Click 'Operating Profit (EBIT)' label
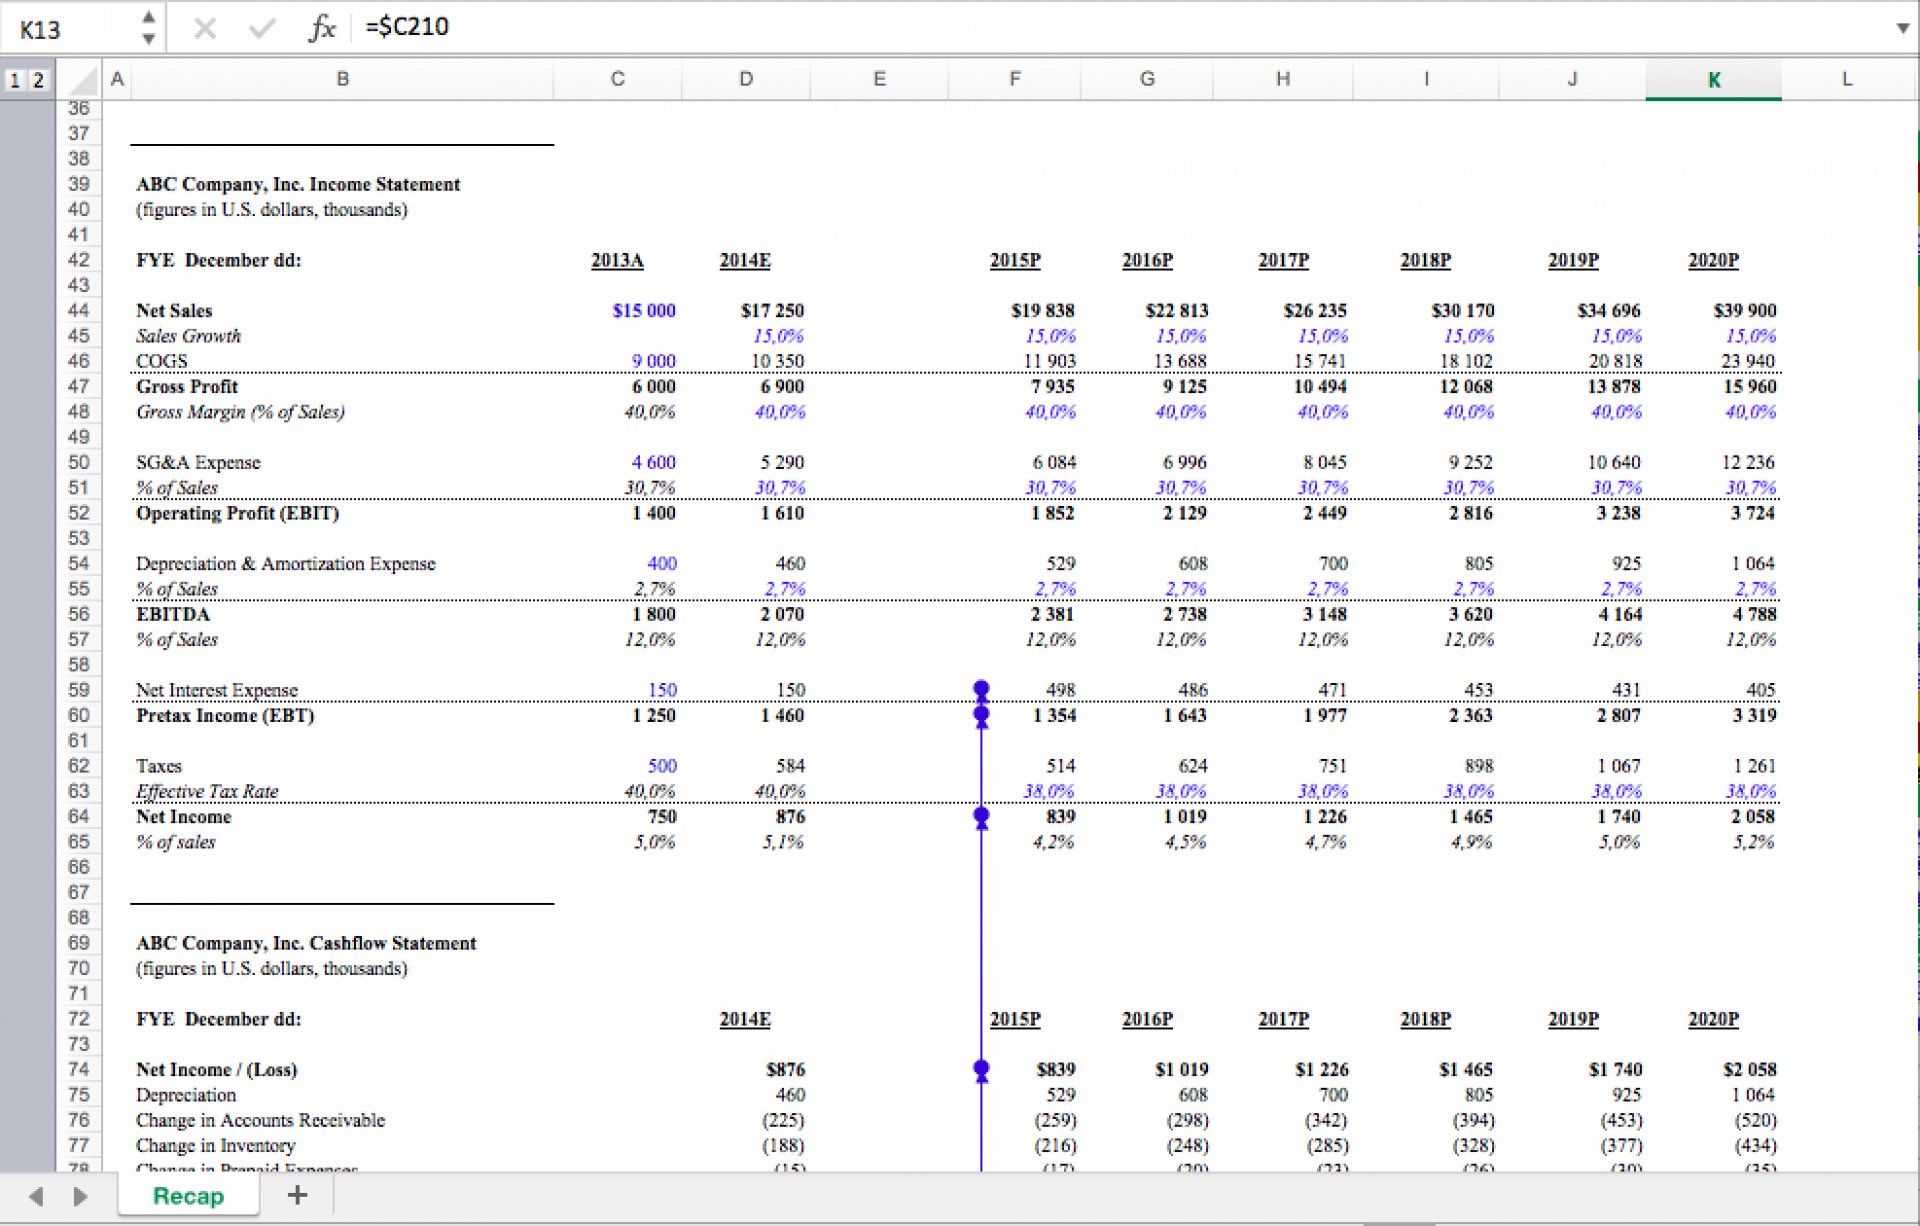The image size is (1920, 1226). (238, 513)
